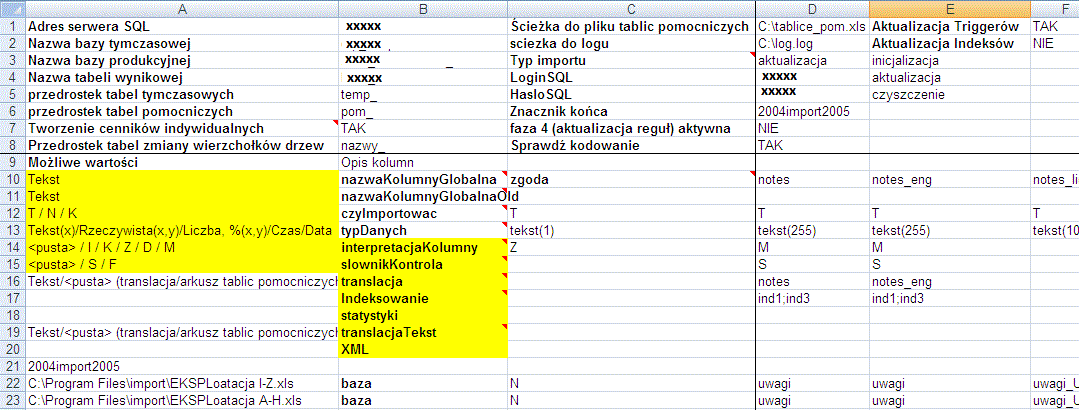1079x410 pixels.
Task: Select the 'czyszczenie' cell
Action: 950,94
